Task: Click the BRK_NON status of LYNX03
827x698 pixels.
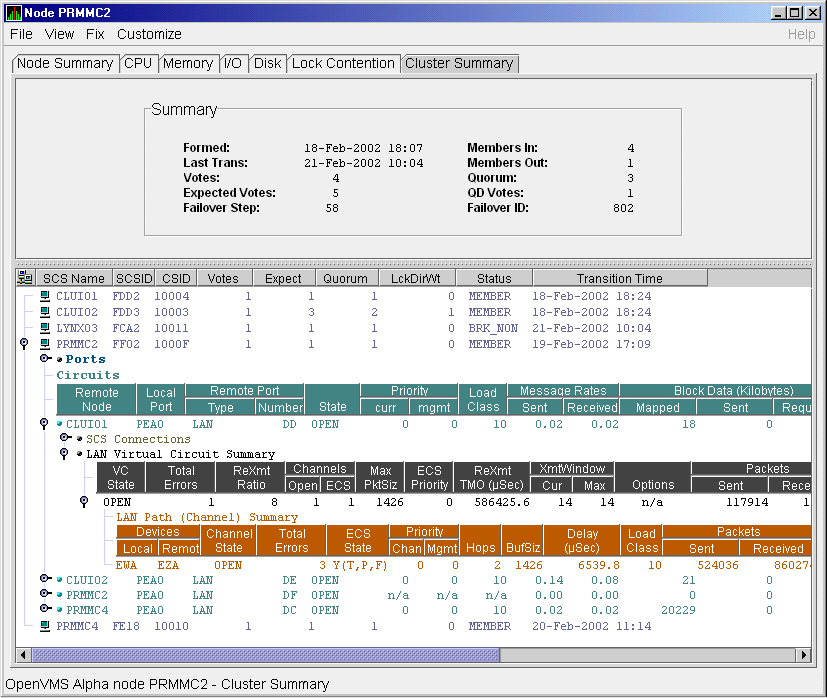Action: click(x=493, y=328)
